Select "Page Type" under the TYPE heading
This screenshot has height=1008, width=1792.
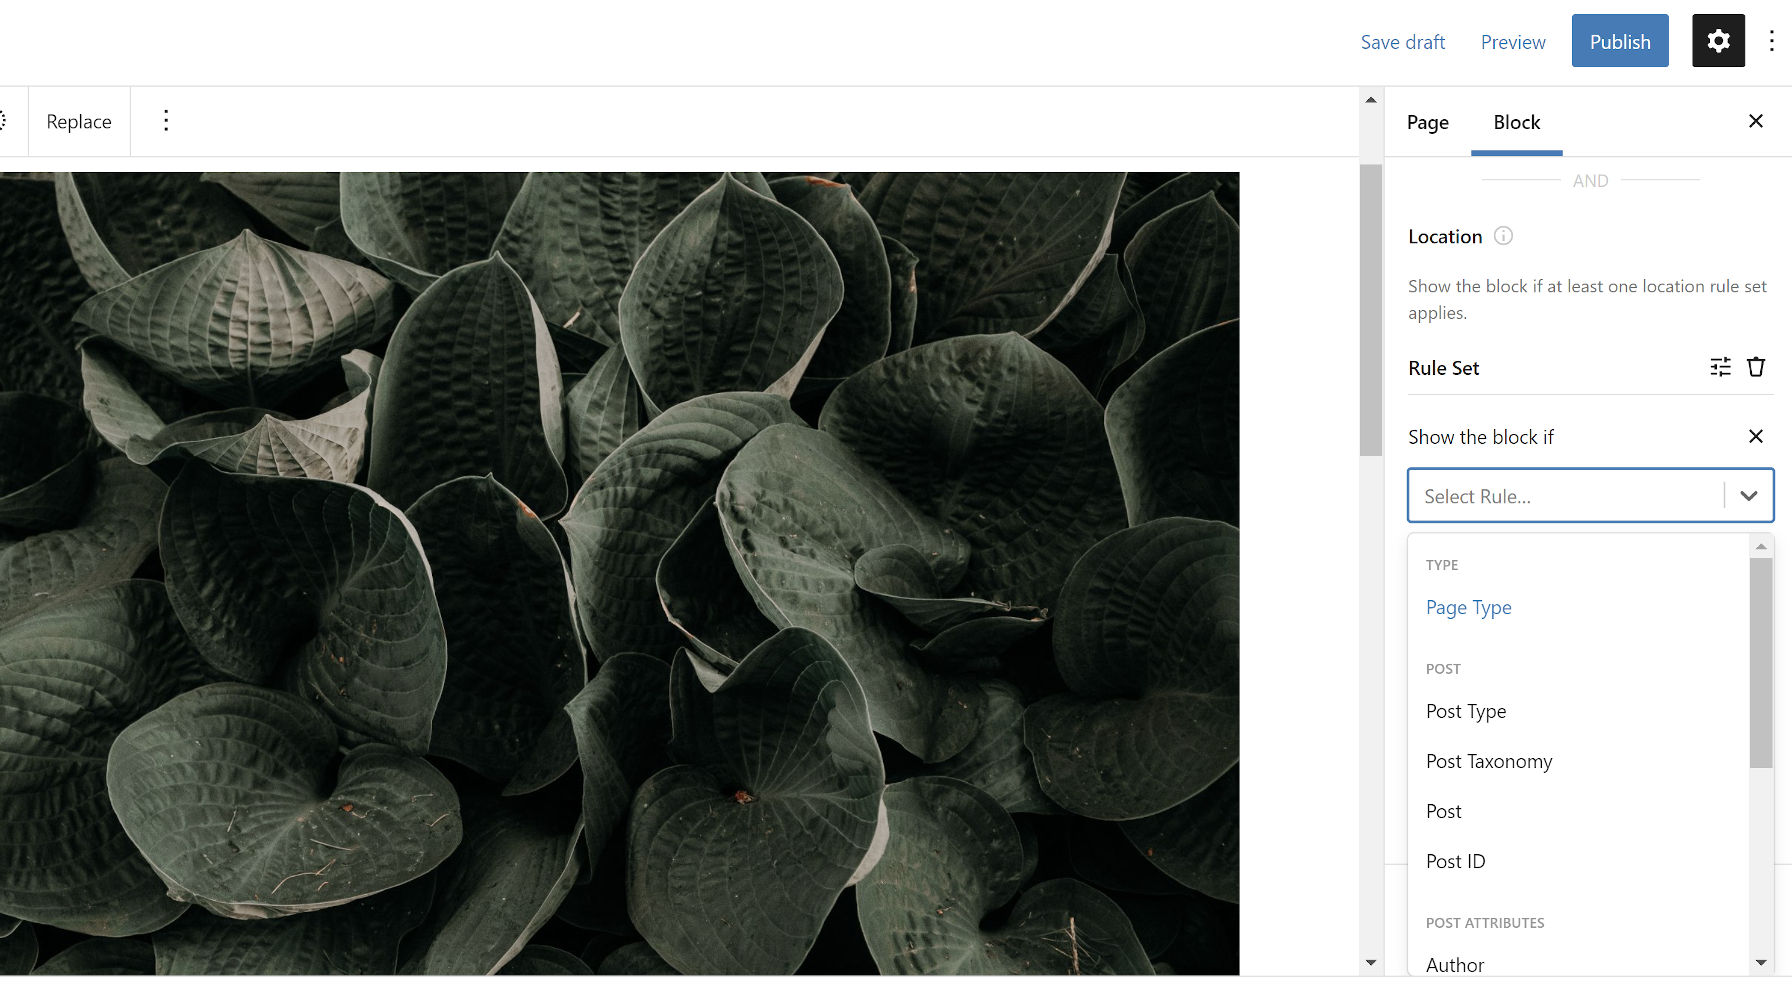(x=1468, y=607)
